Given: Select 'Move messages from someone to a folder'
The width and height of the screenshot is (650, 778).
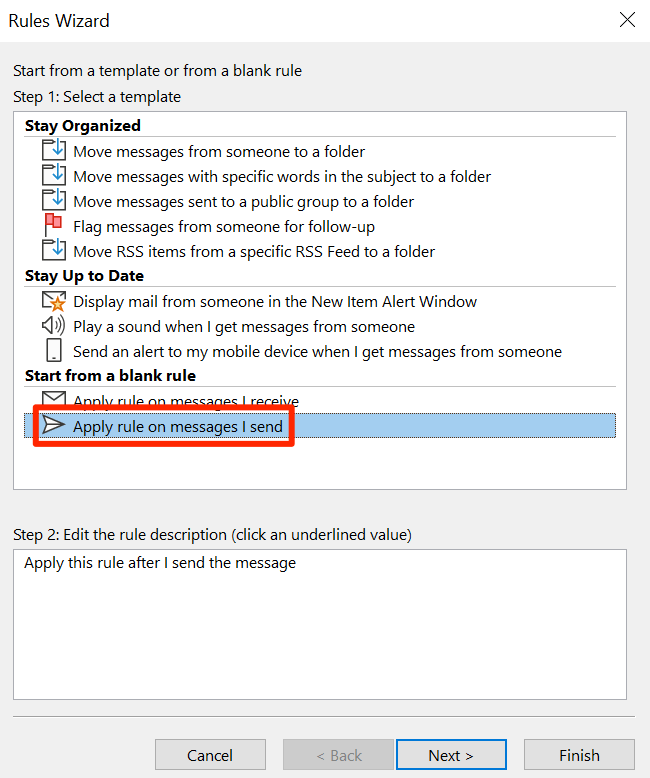Looking at the screenshot, I should coord(219,151).
